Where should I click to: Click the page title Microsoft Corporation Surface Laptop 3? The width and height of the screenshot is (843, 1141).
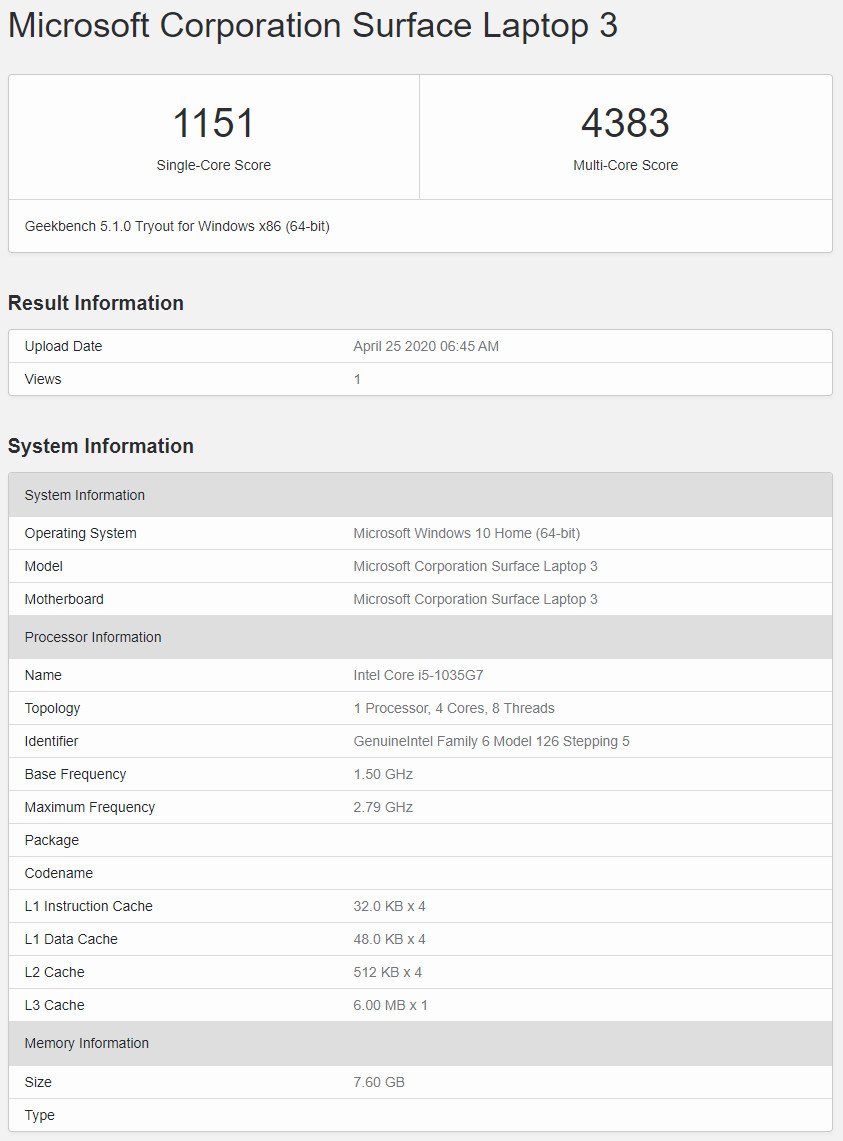pos(313,26)
